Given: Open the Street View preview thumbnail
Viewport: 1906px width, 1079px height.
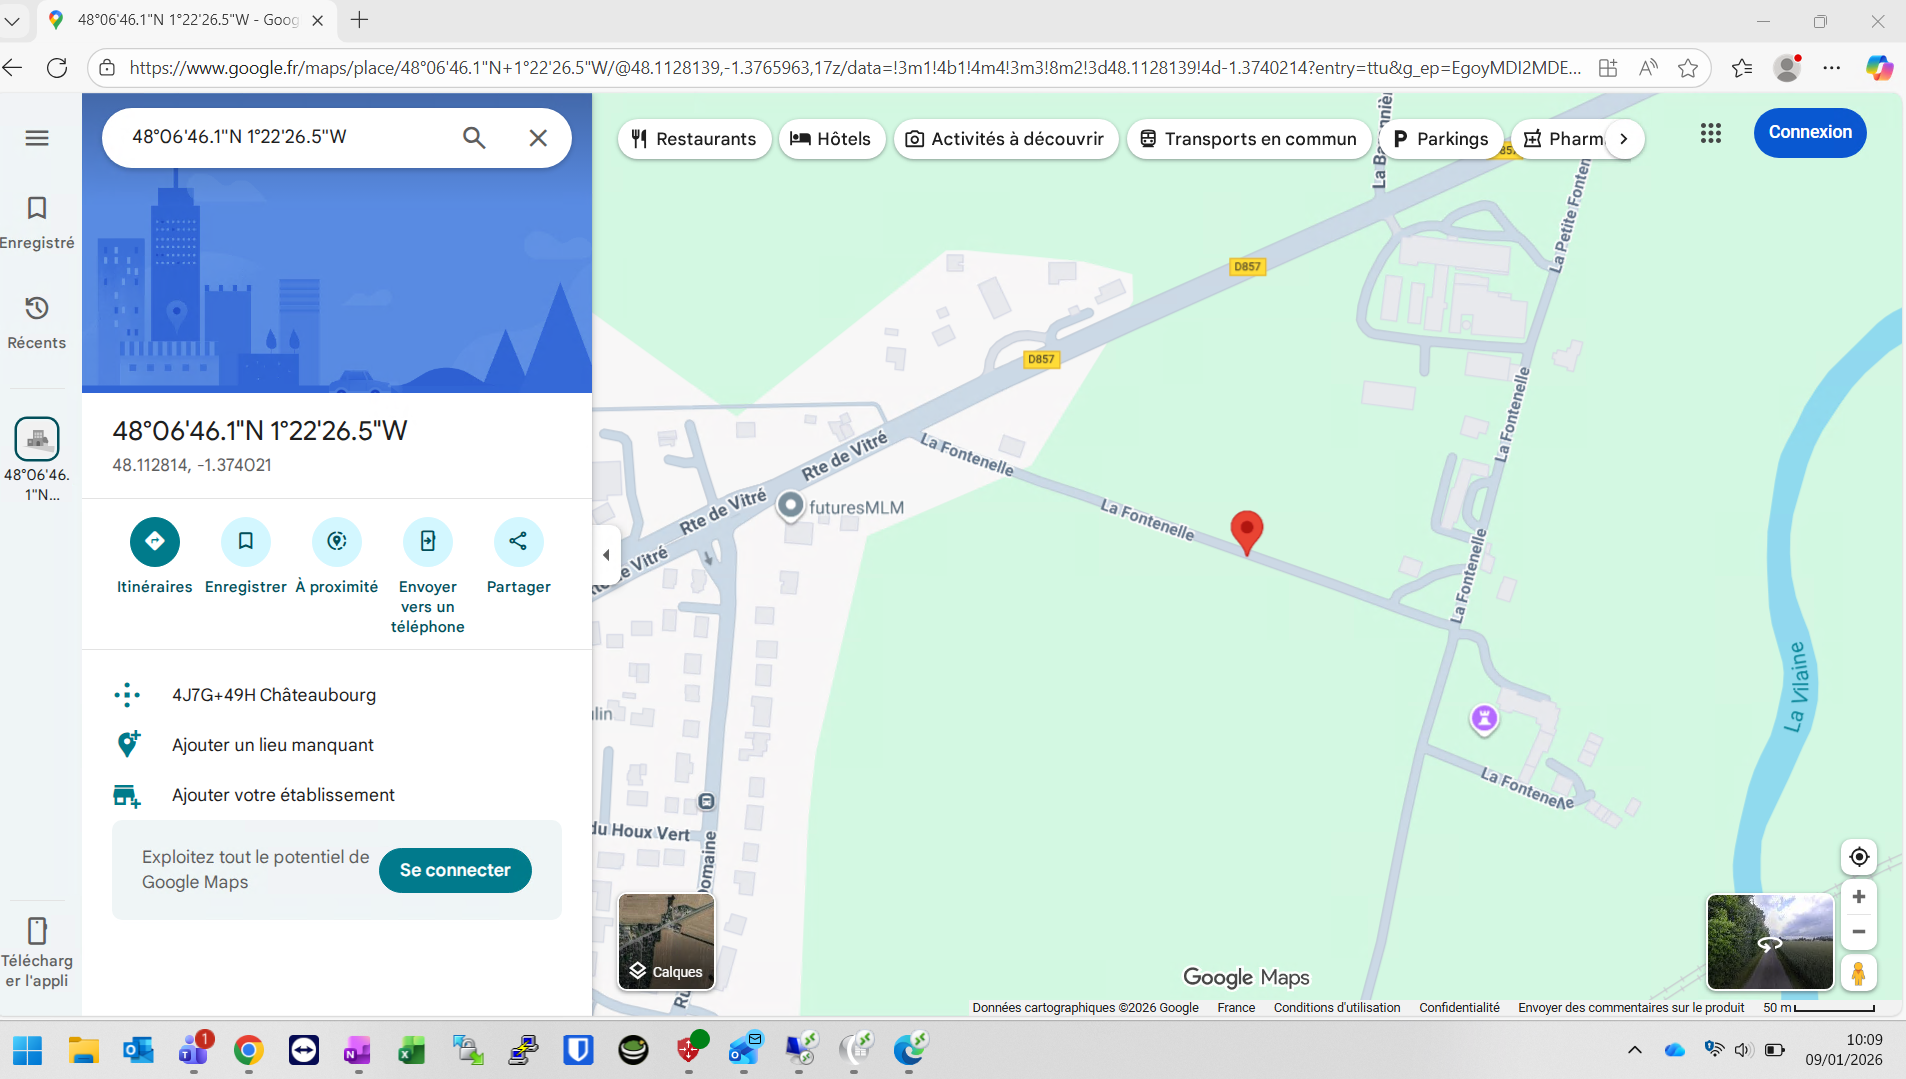Looking at the screenshot, I should (1770, 941).
